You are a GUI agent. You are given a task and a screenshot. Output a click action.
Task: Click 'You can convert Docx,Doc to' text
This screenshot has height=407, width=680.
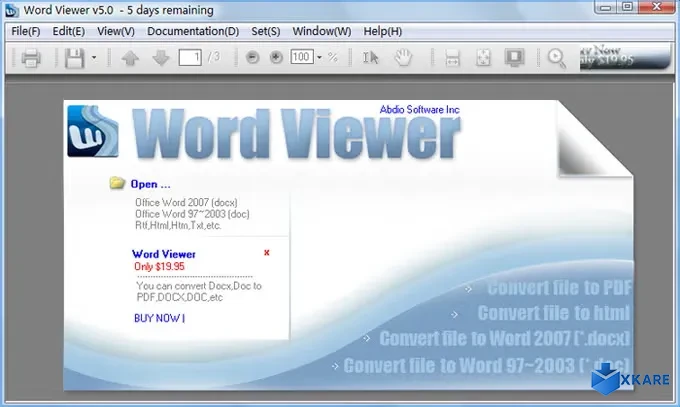point(199,286)
